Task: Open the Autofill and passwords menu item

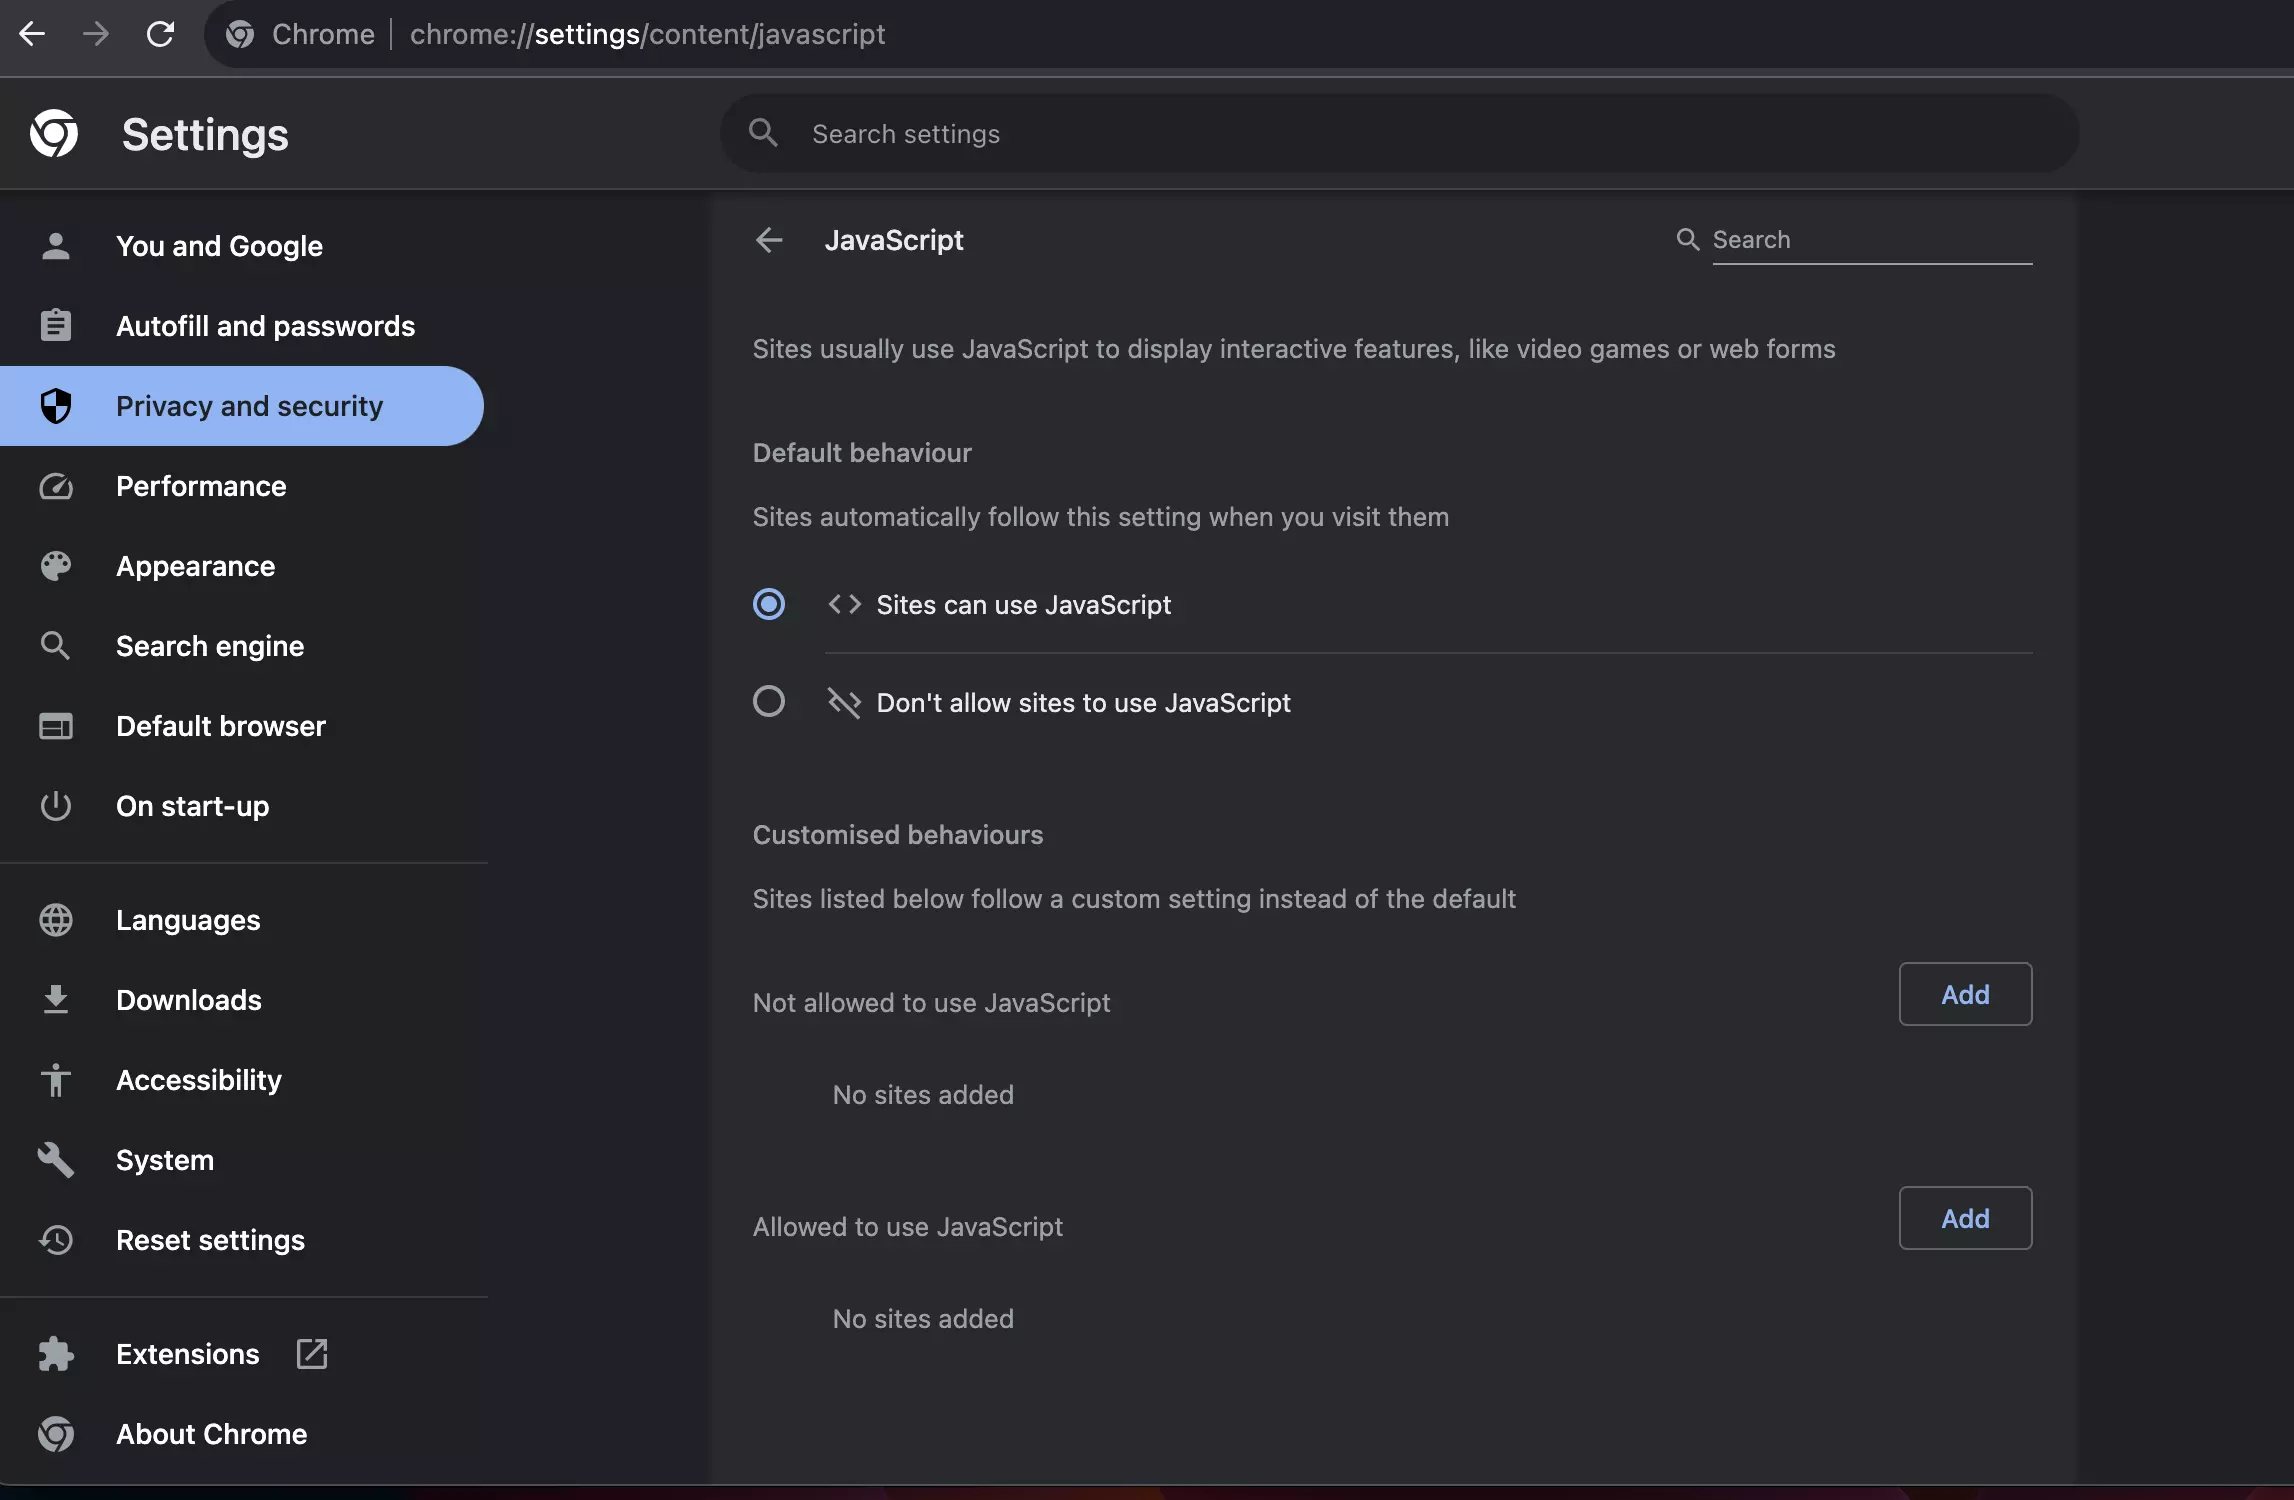Action: [x=264, y=325]
